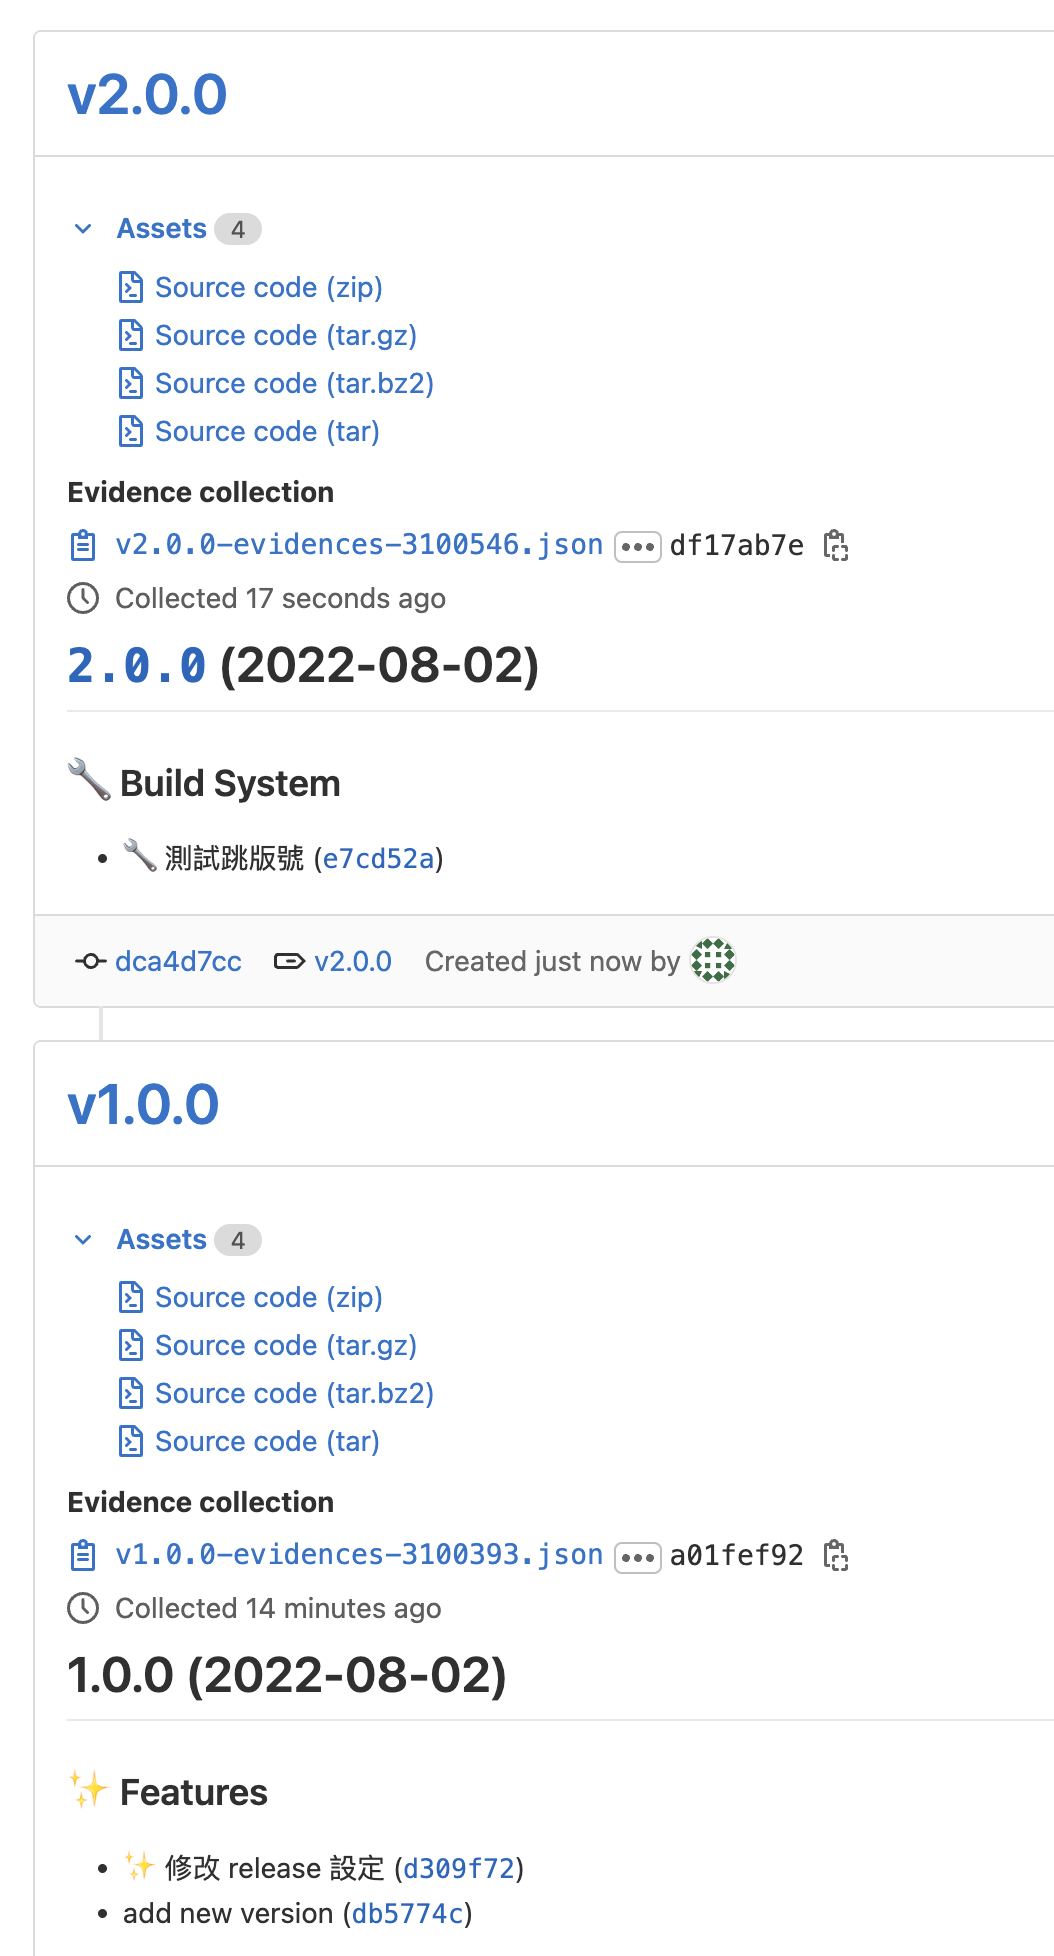Download Source code (tar.bz2) of v1.0.0
Image resolution: width=1054 pixels, height=1956 pixels.
[x=293, y=1393]
